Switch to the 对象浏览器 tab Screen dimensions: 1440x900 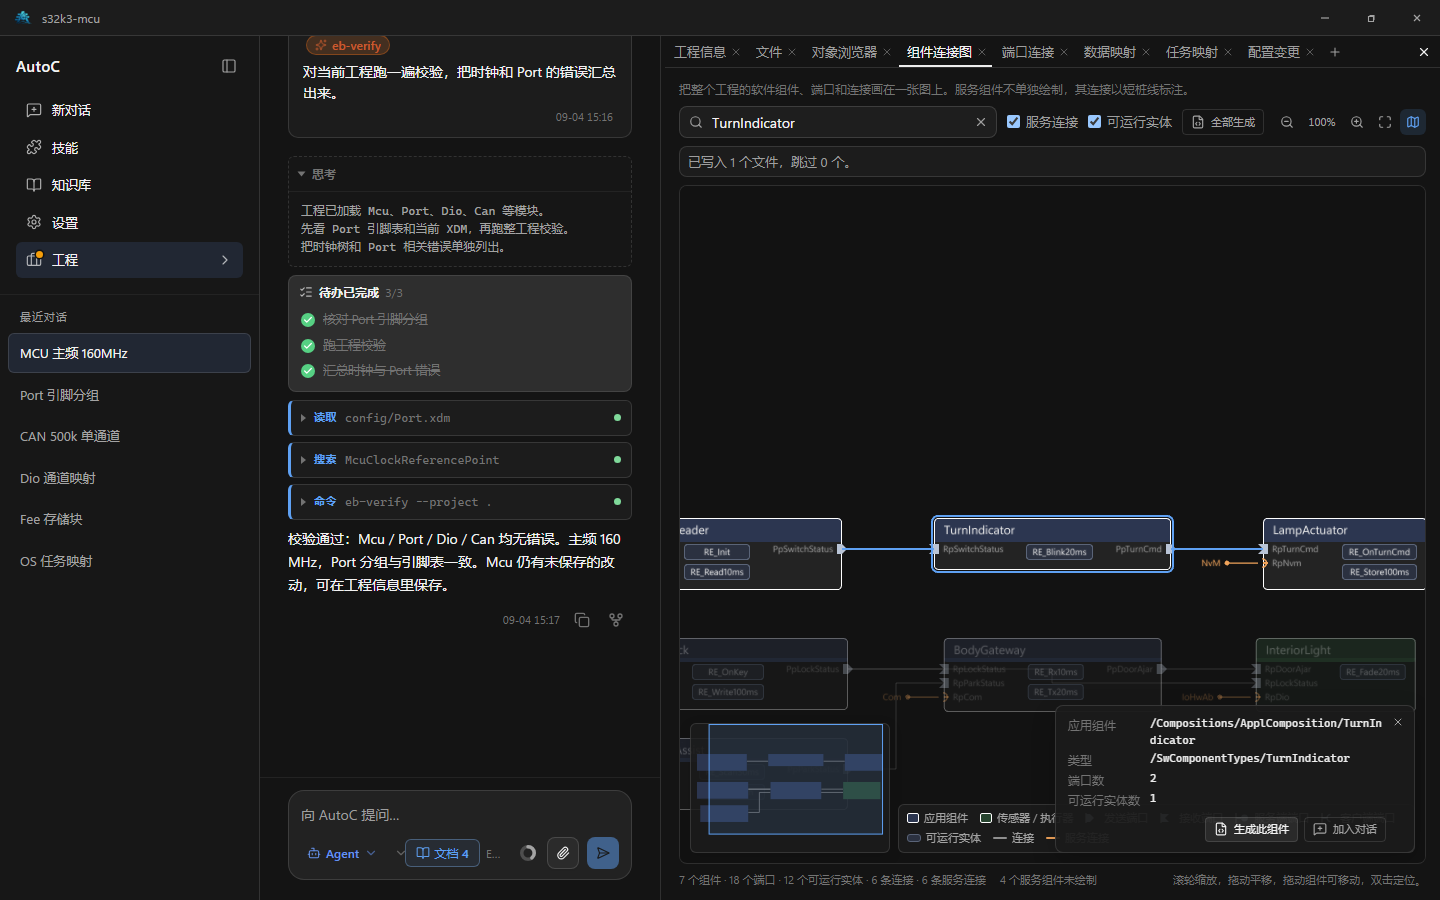point(844,52)
